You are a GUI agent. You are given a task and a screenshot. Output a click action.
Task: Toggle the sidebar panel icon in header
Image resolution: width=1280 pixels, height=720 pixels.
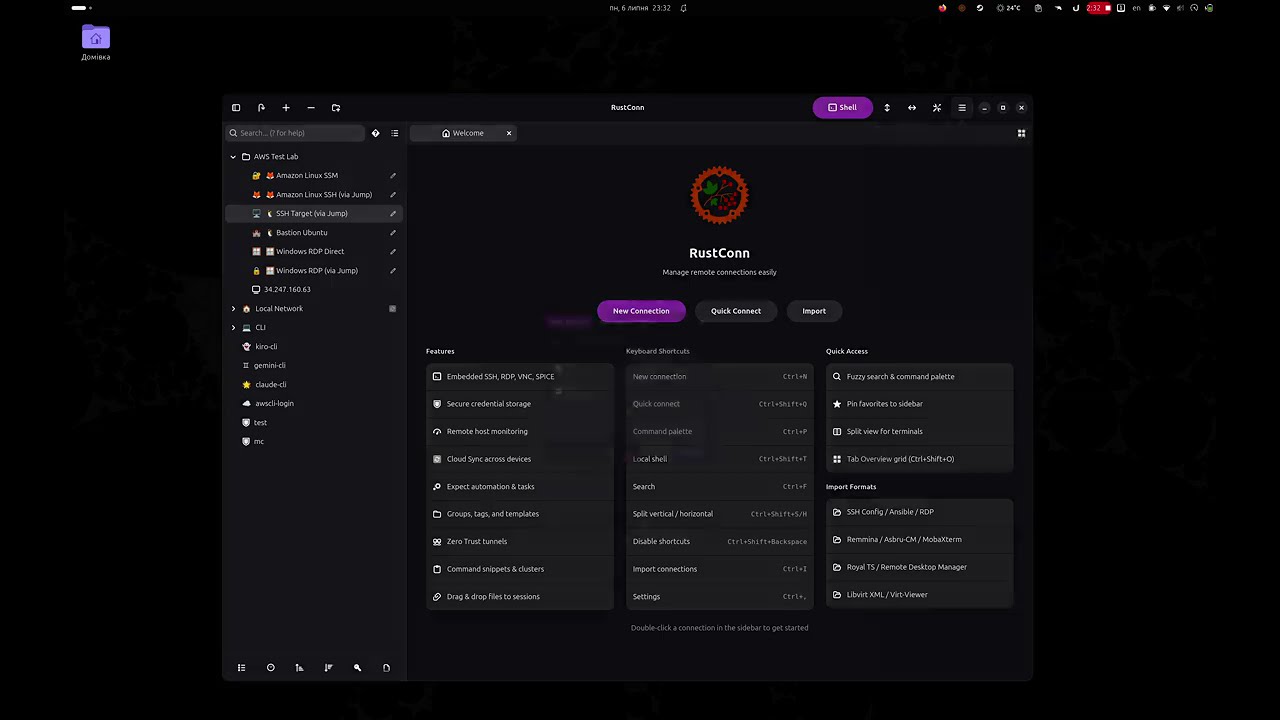236,108
